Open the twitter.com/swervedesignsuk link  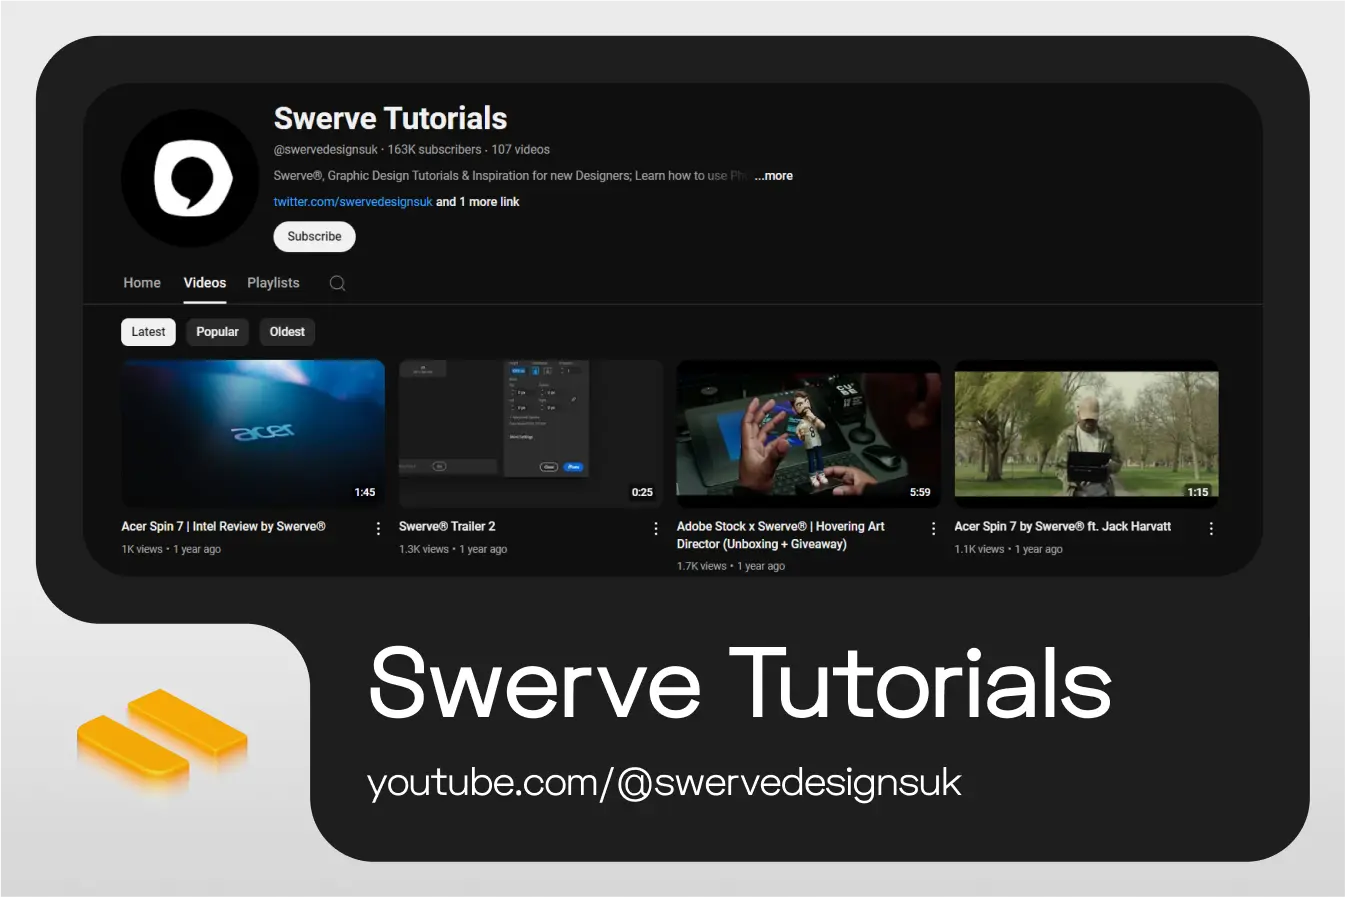pos(352,201)
